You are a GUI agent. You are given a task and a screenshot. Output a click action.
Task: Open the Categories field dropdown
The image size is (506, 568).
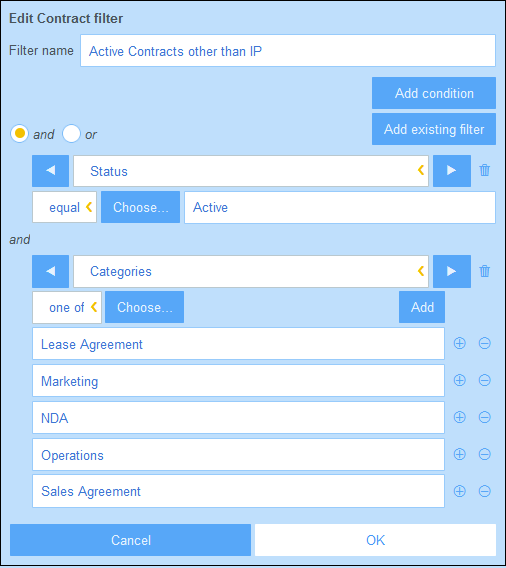pyautogui.click(x=251, y=271)
